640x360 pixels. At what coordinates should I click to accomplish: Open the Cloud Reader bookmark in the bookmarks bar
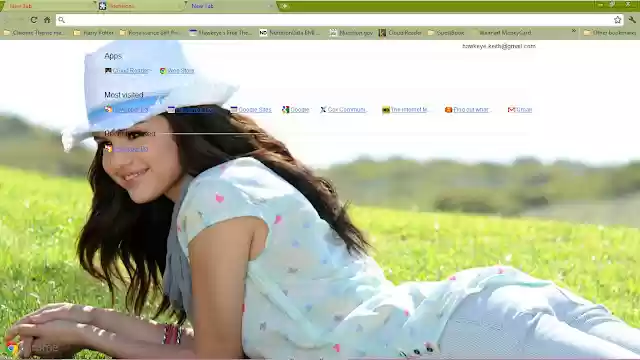pyautogui.click(x=400, y=33)
